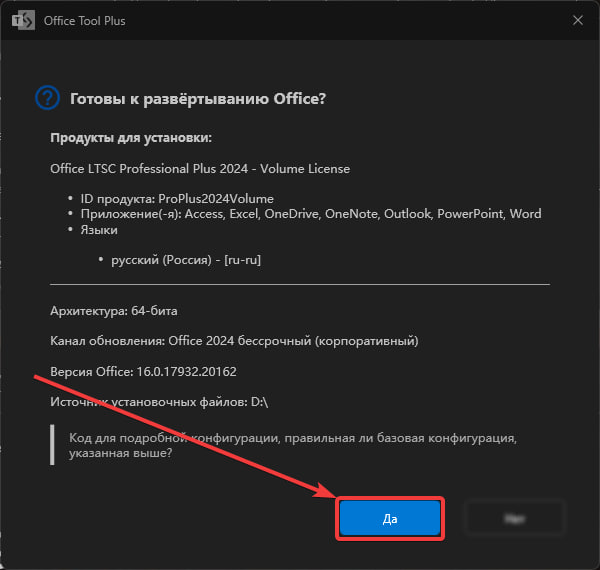
Task: Select the Office LTSC Professional Plus 2024 line
Action: (200, 169)
